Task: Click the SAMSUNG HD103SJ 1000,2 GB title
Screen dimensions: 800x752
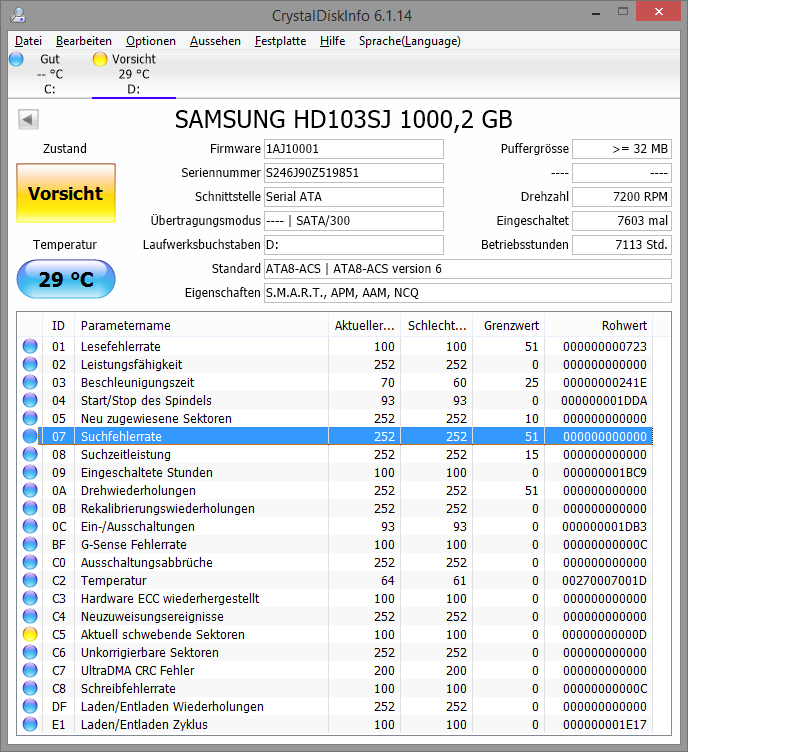Action: 343,119
